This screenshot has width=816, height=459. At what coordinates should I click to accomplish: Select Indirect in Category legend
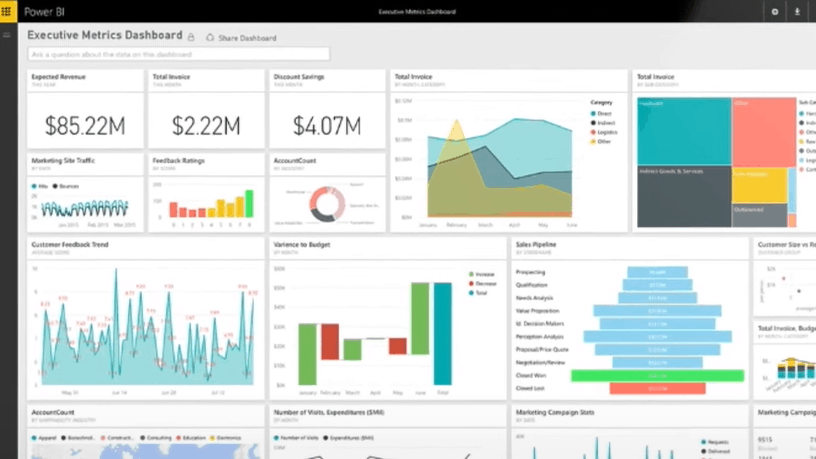coord(603,123)
